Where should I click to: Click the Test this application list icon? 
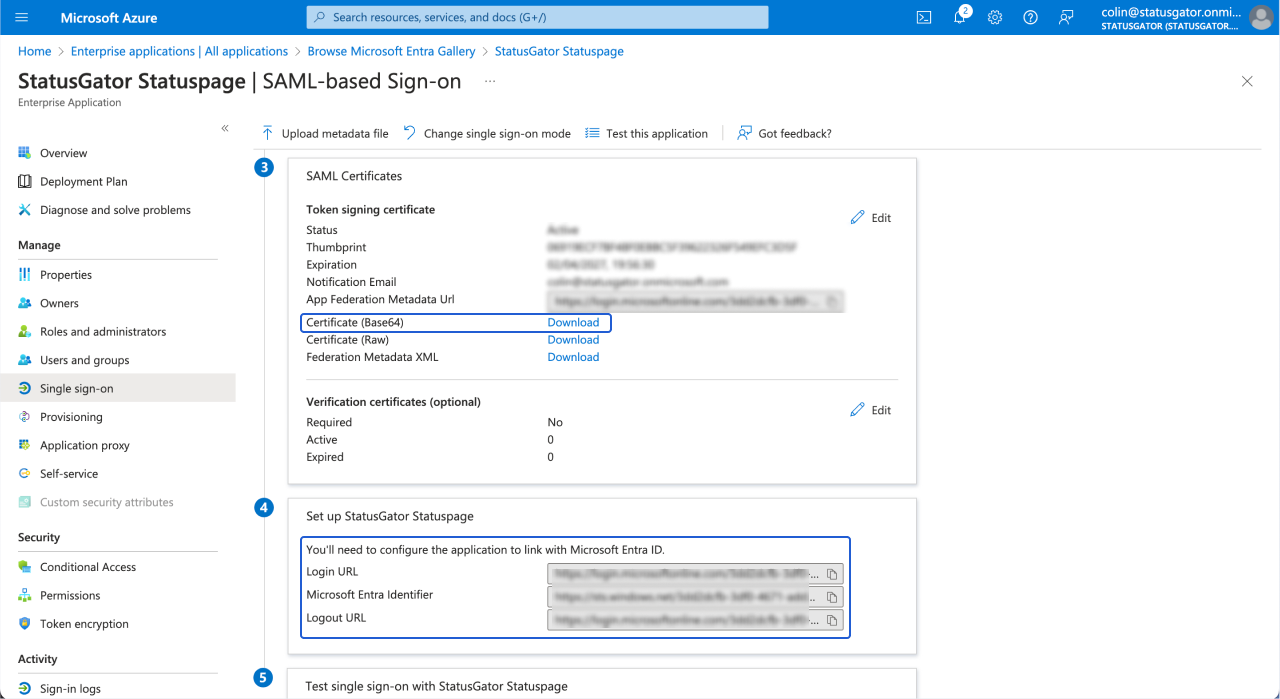point(592,133)
